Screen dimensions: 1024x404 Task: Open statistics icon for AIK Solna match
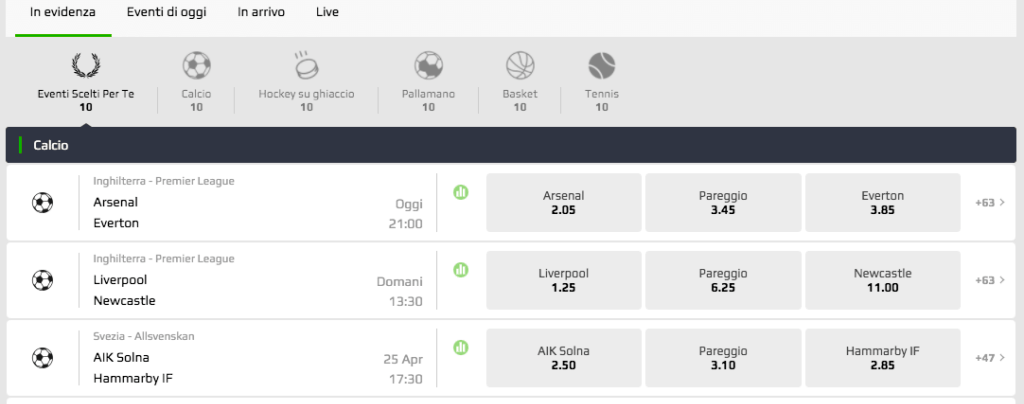tap(461, 348)
